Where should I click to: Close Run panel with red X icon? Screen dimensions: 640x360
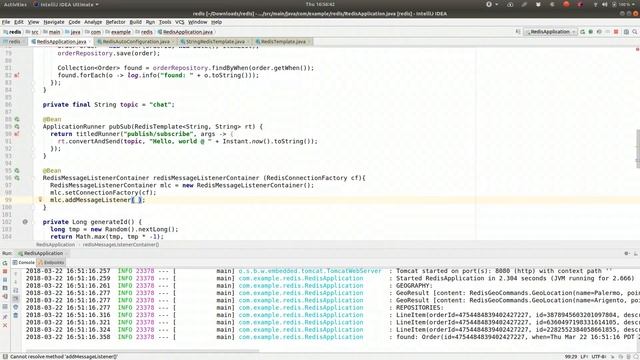coord(5,325)
